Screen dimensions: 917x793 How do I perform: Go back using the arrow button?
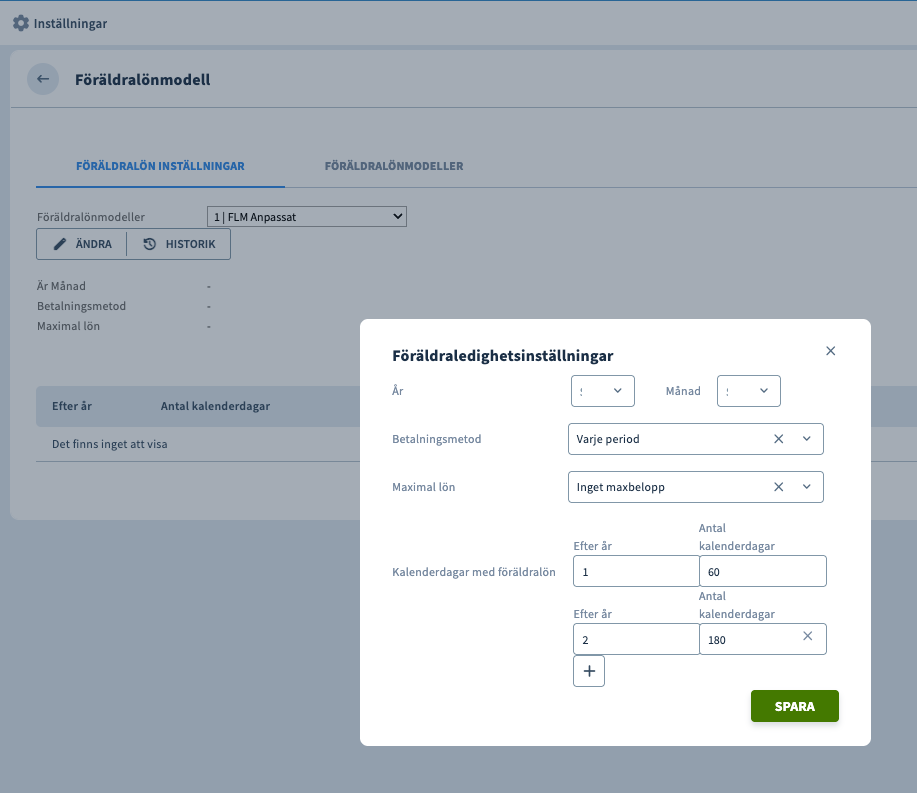(43, 79)
